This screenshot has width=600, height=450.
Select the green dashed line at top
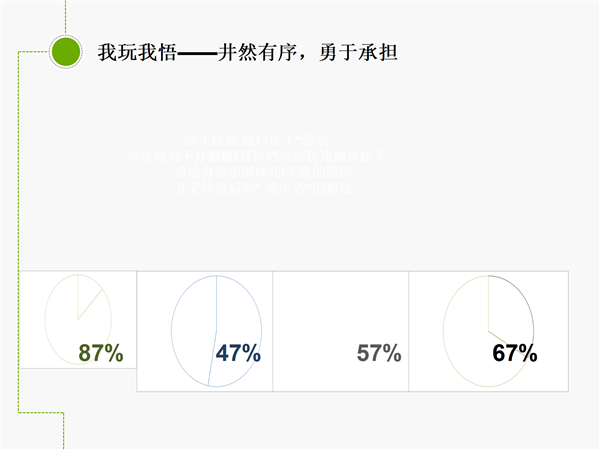(66, 16)
